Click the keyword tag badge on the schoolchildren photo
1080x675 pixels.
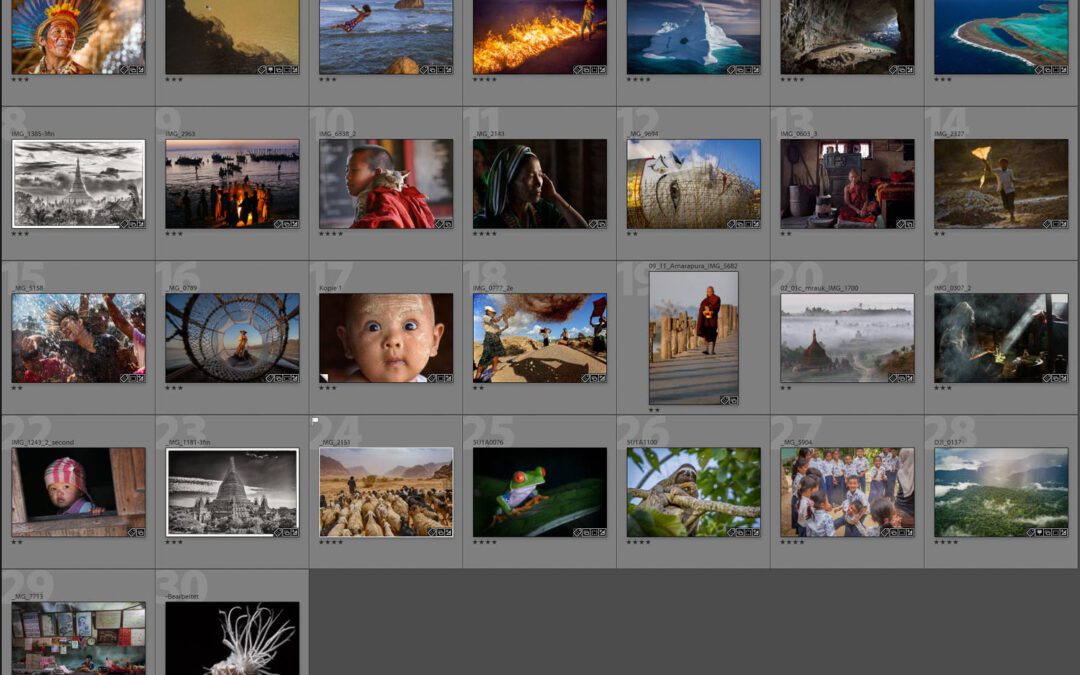pyautogui.click(x=884, y=532)
